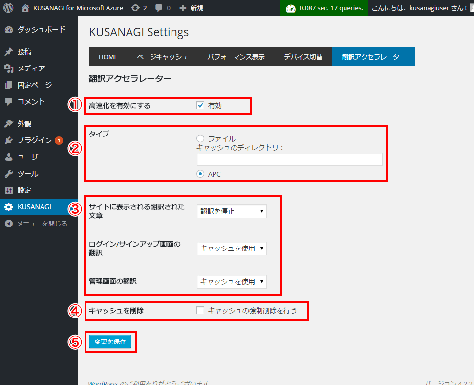Switch to the performance display tab
Screen dimensions: 474x385
pyautogui.click(x=236, y=57)
